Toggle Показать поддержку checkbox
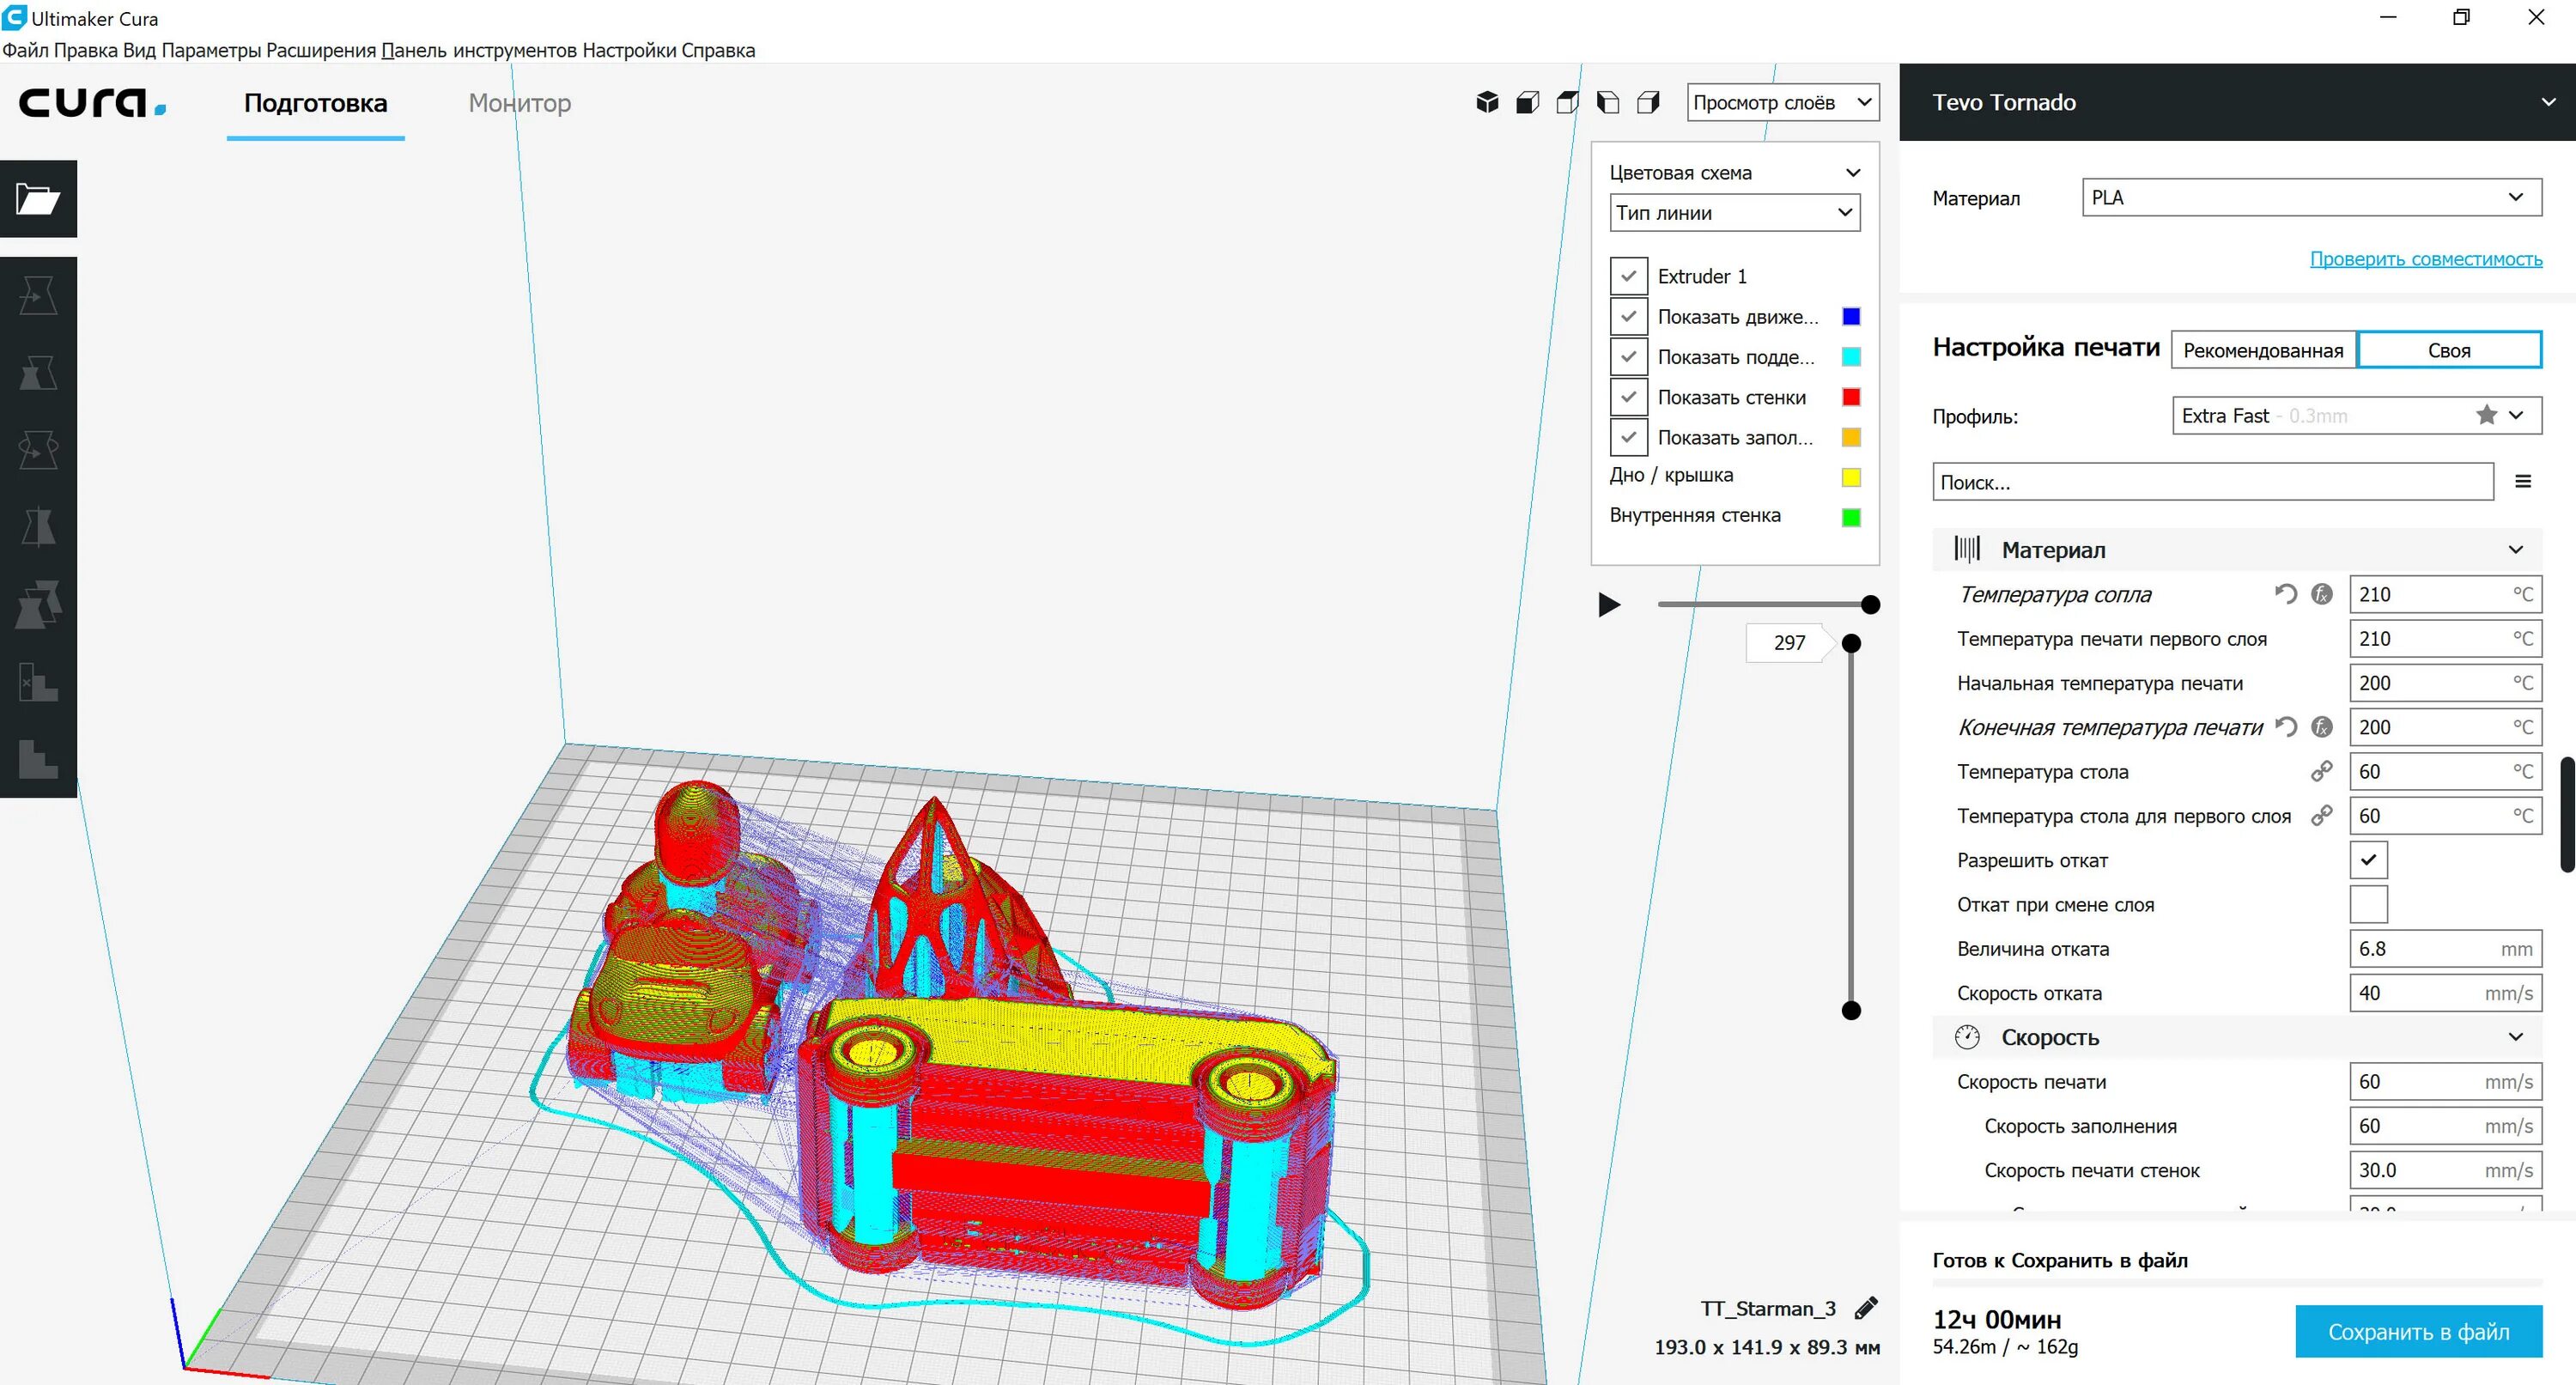The image size is (2576, 1385). coord(1628,356)
